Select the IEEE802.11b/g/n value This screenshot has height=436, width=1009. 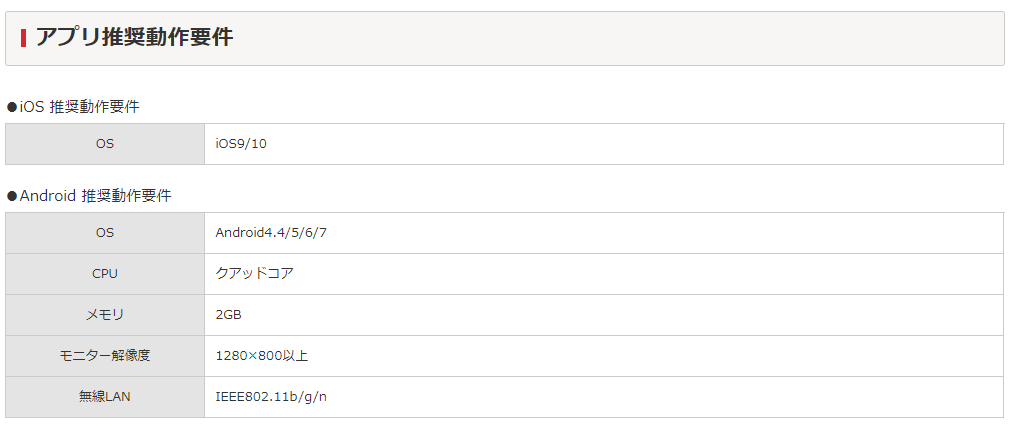pyautogui.click(x=271, y=397)
